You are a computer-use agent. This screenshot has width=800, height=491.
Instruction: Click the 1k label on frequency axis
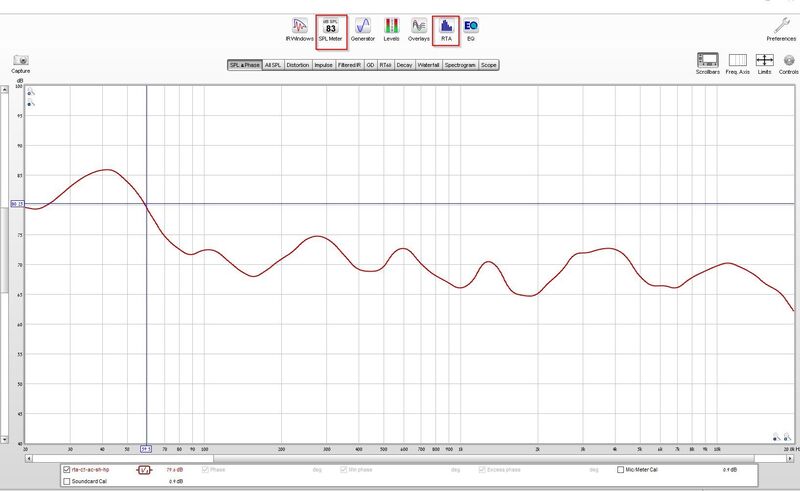460,450
